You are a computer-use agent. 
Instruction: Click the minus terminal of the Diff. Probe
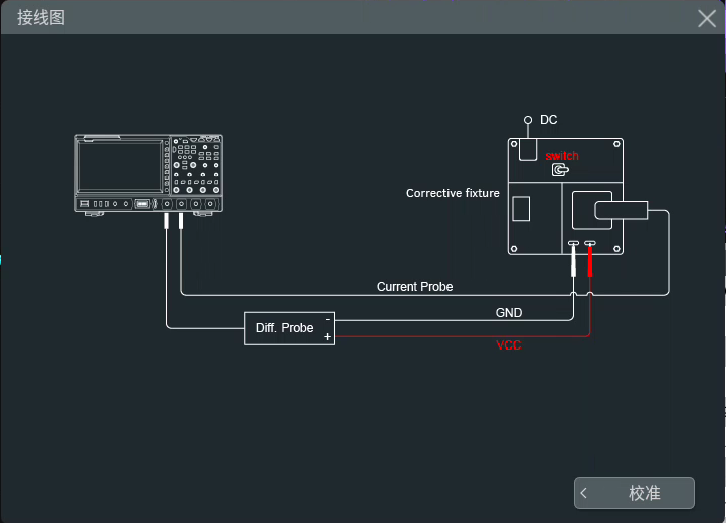pyautogui.click(x=327, y=319)
